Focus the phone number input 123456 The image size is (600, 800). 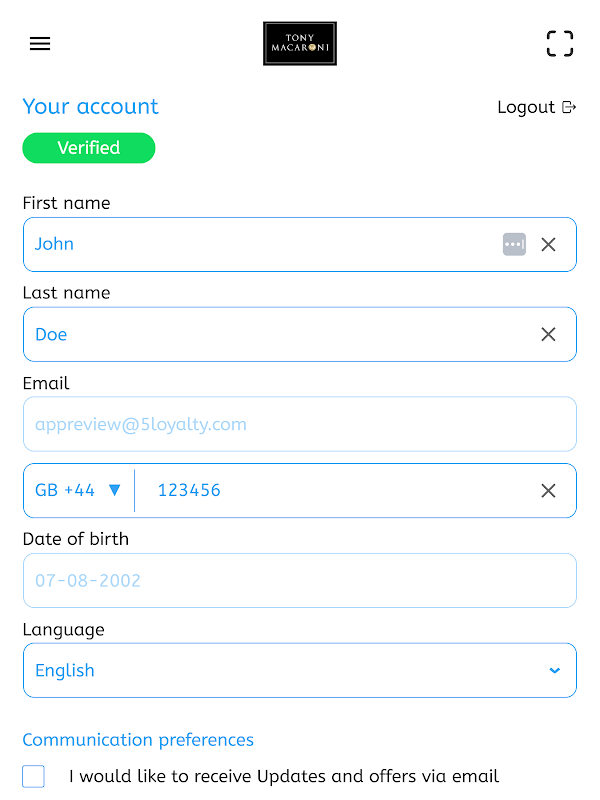coord(330,490)
